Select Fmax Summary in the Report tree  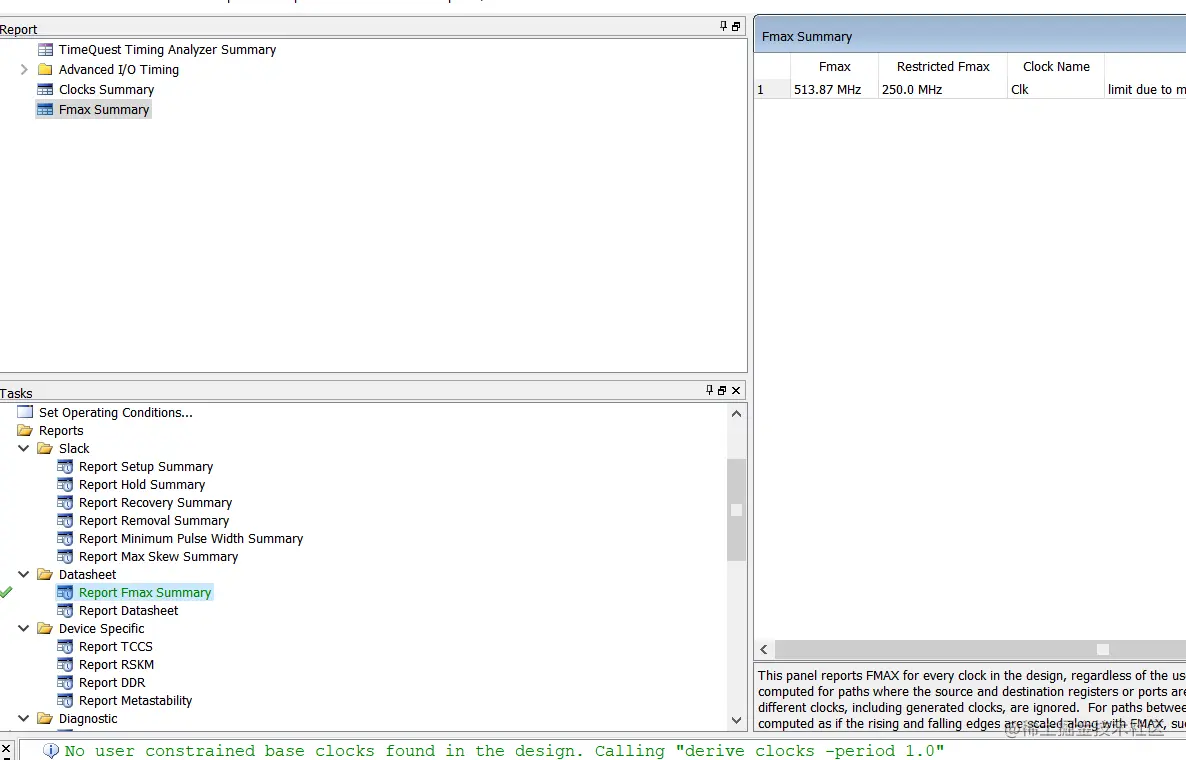click(x=104, y=110)
